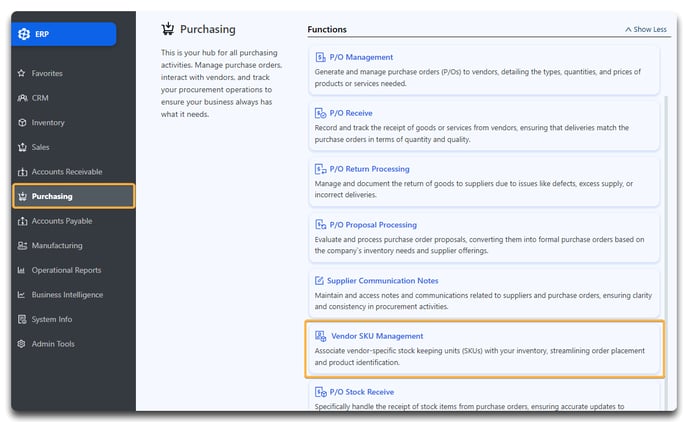Click the Purchasing cart icon in sidebar

(x=22, y=196)
